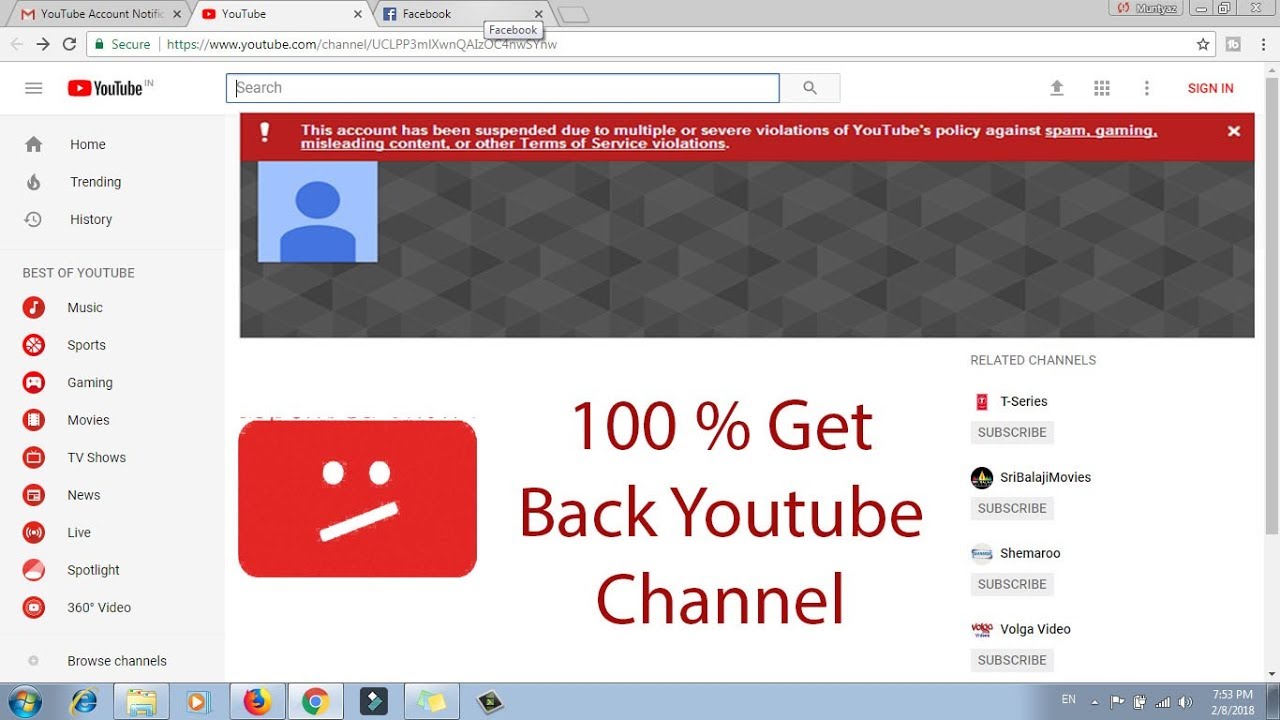Click the volume speaker tray icon
Screen dimensions: 1280x720
(x=1186, y=702)
